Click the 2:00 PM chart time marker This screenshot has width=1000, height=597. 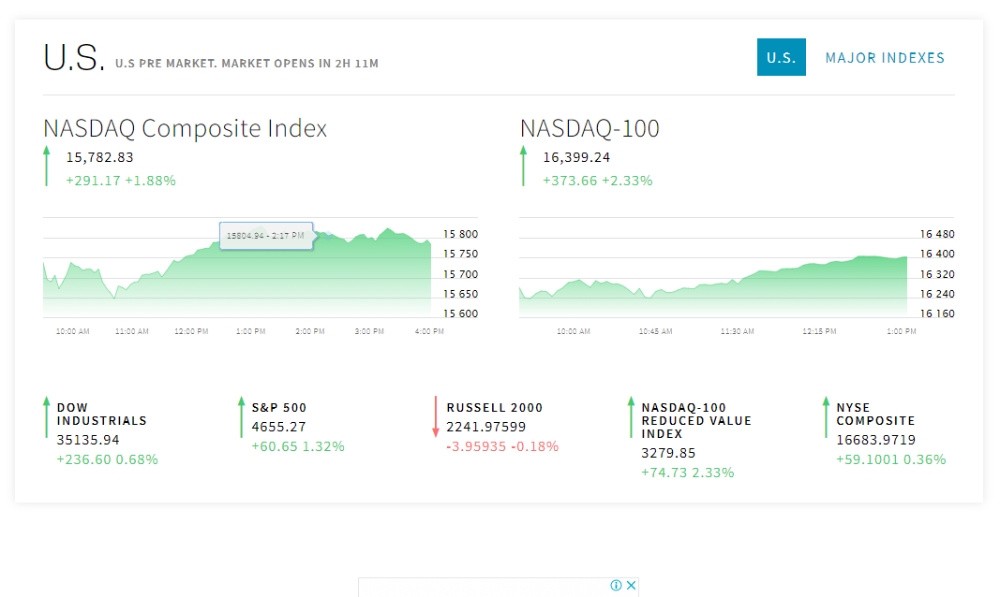(x=310, y=332)
